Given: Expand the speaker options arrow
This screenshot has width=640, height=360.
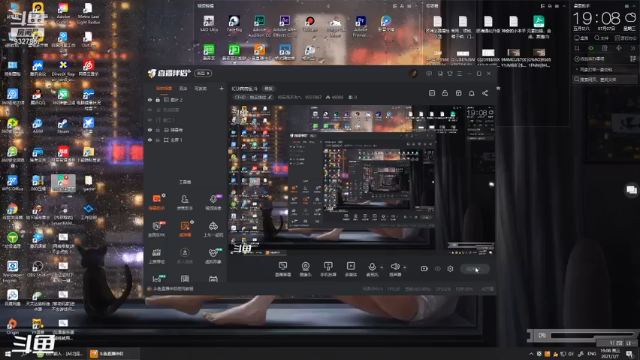Looking at the screenshot, I should (x=404, y=267).
